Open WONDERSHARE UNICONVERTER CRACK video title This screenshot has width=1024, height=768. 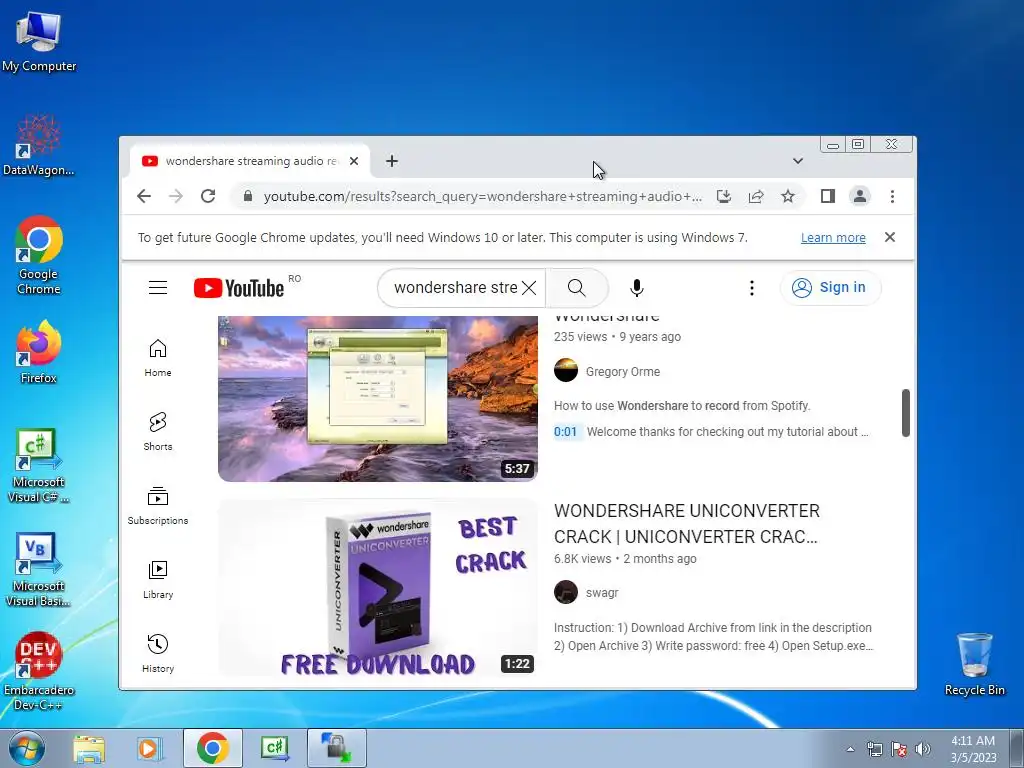[x=686, y=524]
